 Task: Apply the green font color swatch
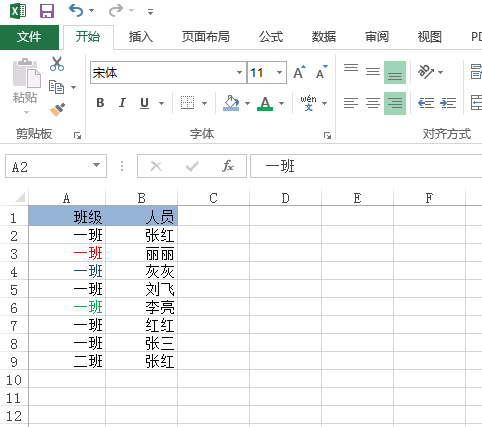coord(265,103)
